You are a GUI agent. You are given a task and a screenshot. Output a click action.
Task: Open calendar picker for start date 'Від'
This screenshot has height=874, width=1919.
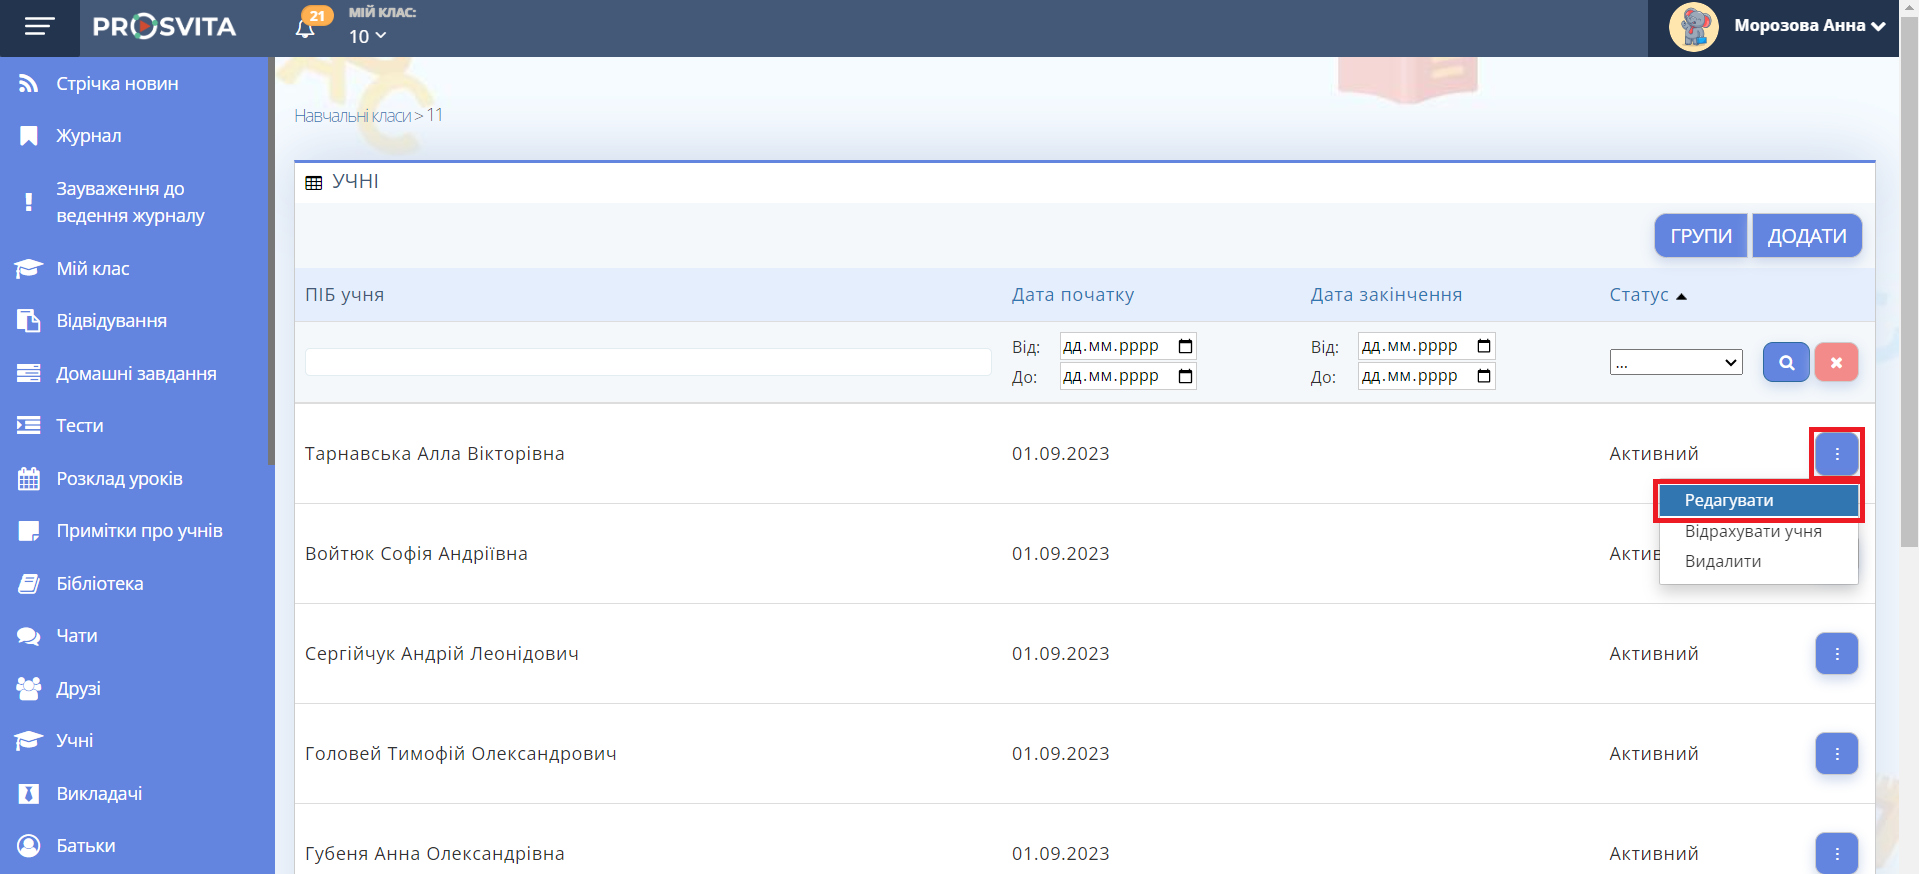pyautogui.click(x=1185, y=347)
